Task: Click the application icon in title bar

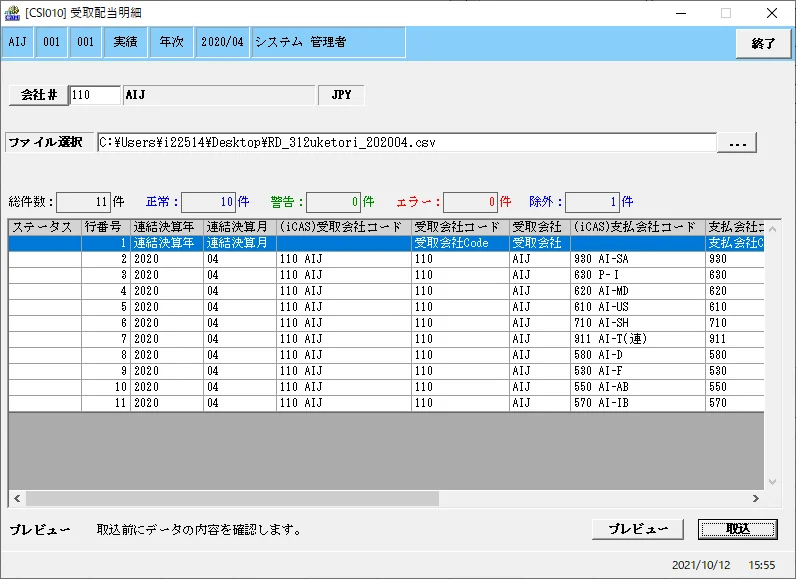Action: (x=12, y=13)
